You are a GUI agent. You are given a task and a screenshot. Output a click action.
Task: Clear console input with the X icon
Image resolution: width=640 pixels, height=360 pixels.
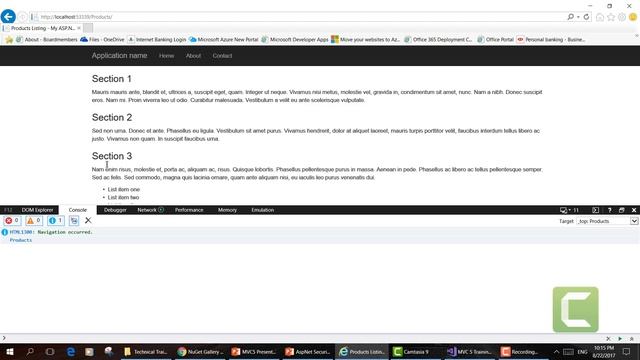608,338
